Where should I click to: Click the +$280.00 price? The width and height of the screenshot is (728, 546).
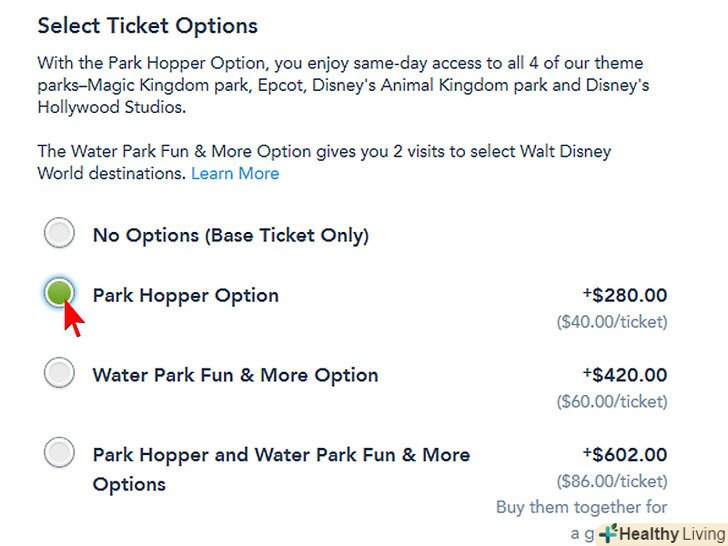pyautogui.click(x=625, y=296)
